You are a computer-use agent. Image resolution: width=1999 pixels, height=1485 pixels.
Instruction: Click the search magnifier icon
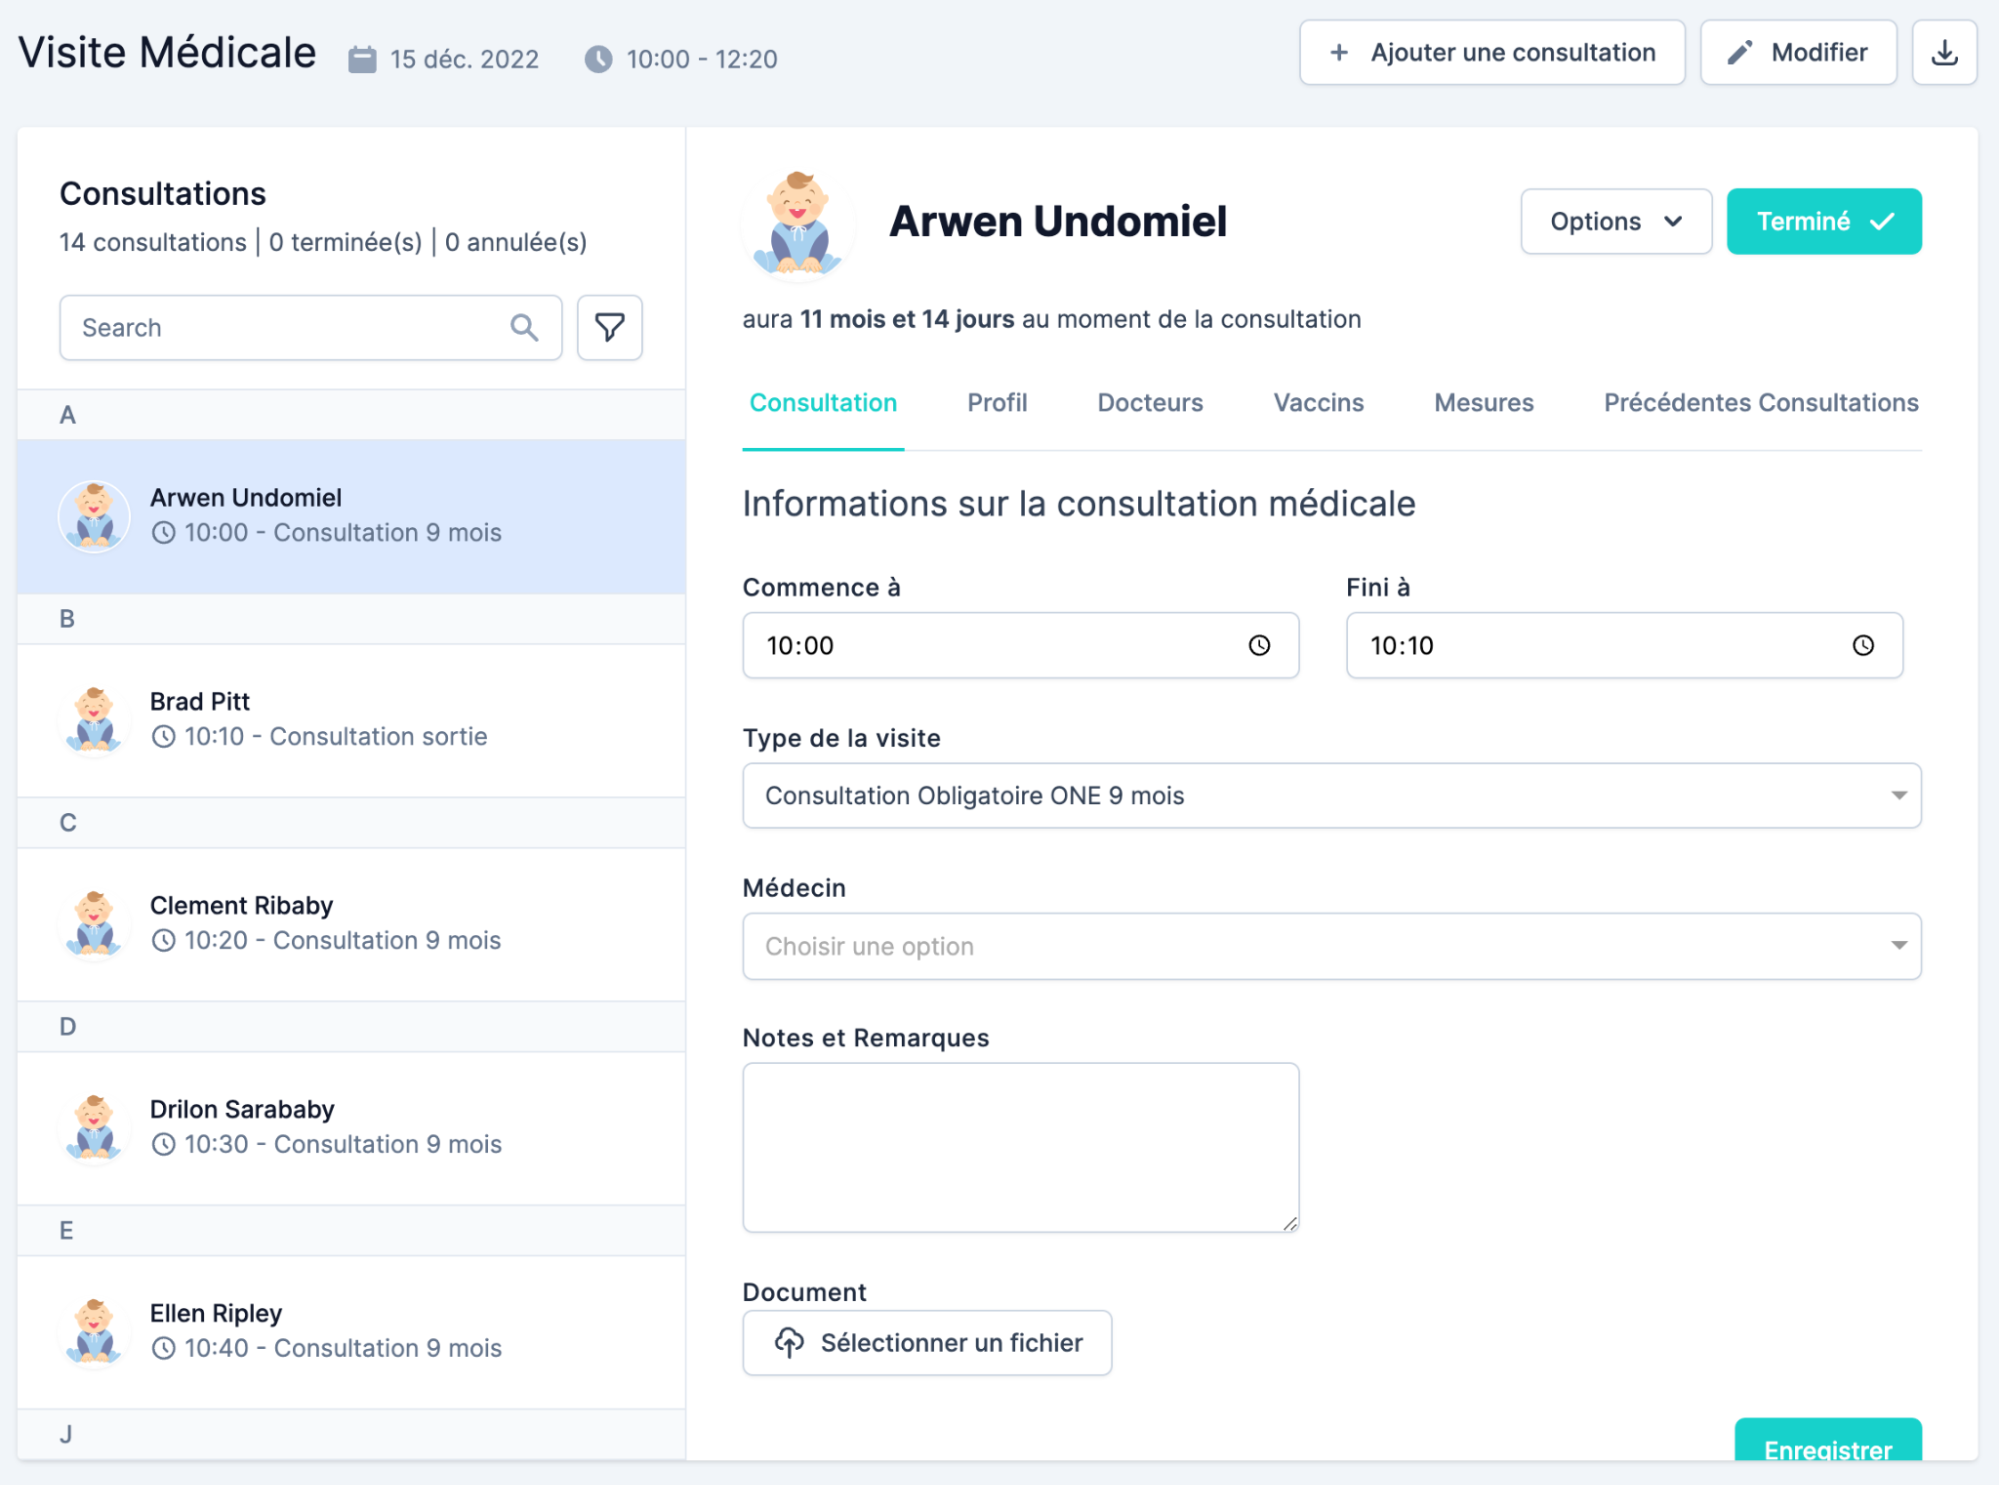pyautogui.click(x=524, y=327)
